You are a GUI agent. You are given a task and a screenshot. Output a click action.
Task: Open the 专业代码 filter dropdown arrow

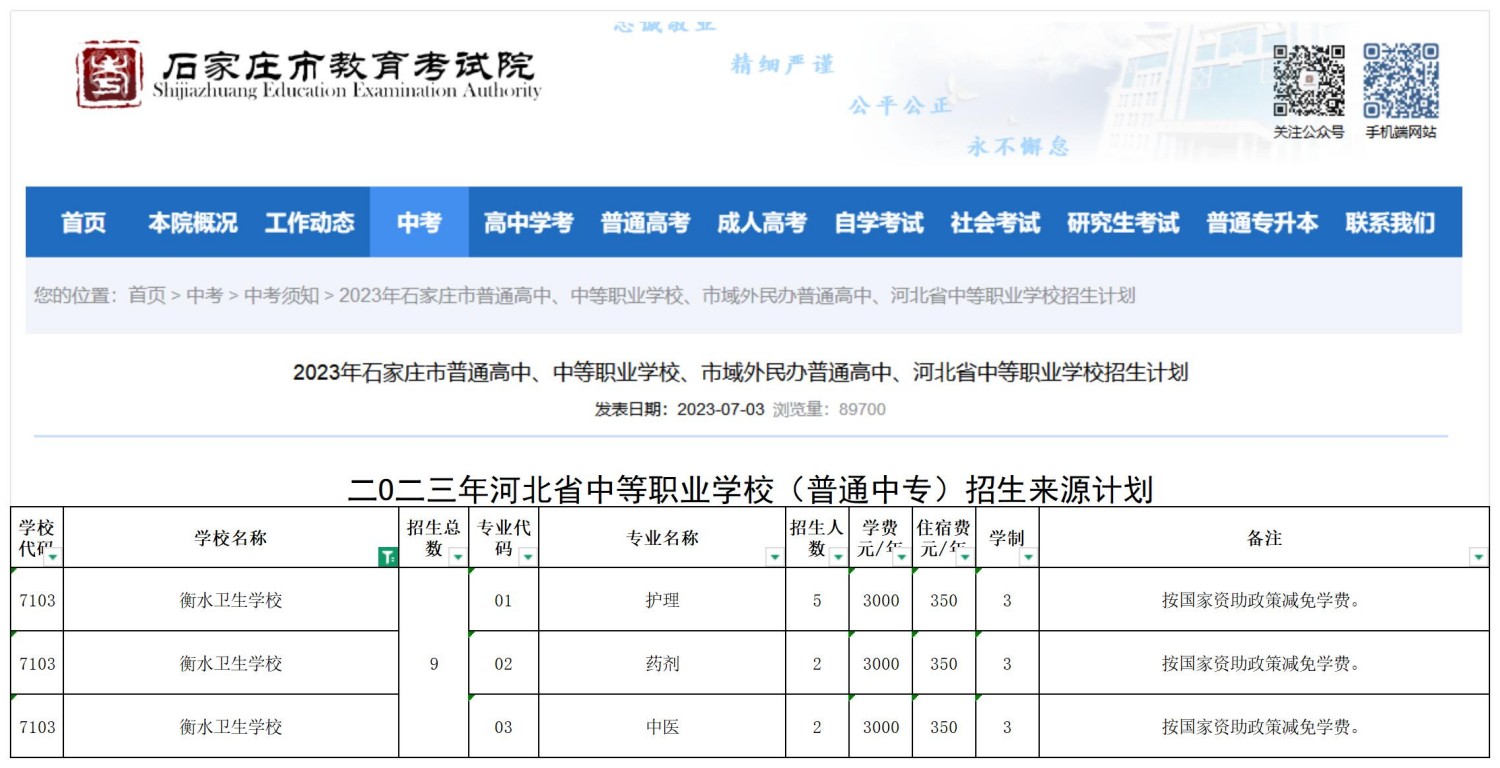pos(527,557)
